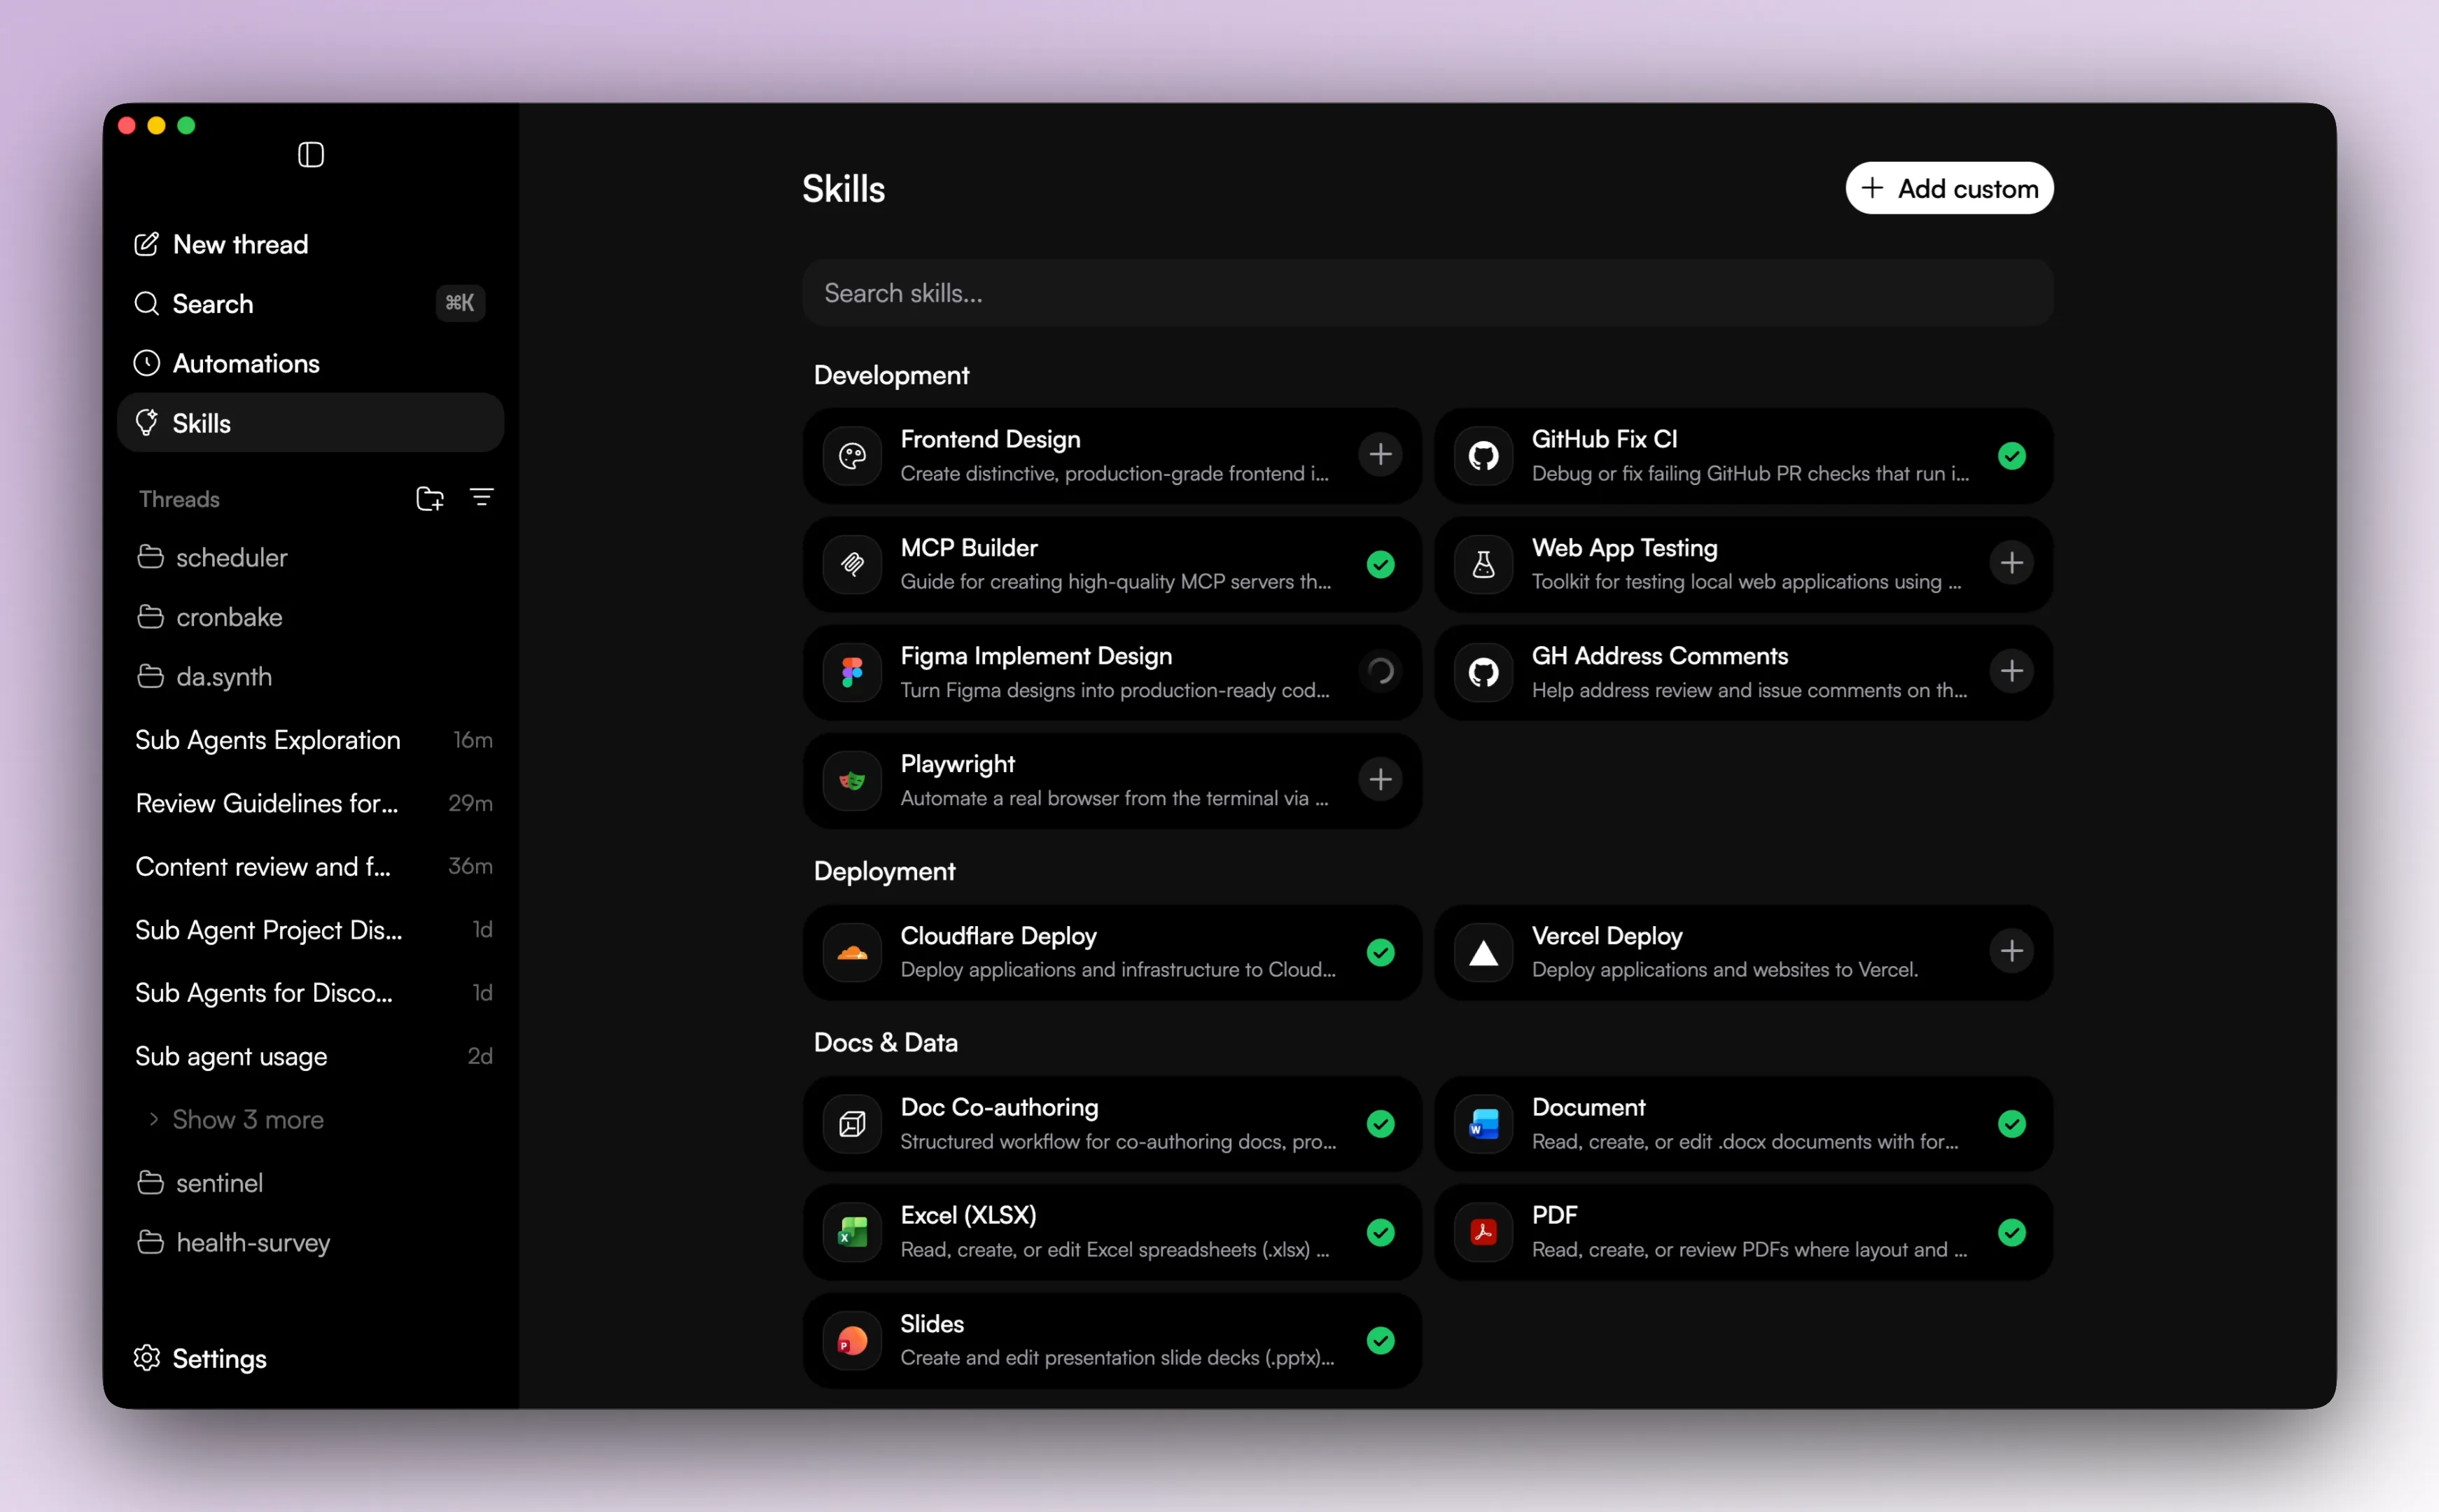Screen dimensions: 2439x1512
Task: Focus the Search skills input field
Action: pyautogui.click(x=1427, y=293)
